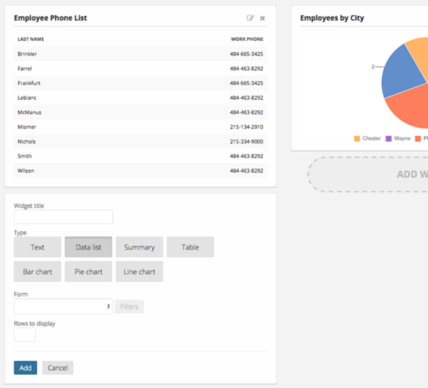Cancel the widget form
Image resolution: width=428 pixels, height=388 pixels.
[x=58, y=368]
